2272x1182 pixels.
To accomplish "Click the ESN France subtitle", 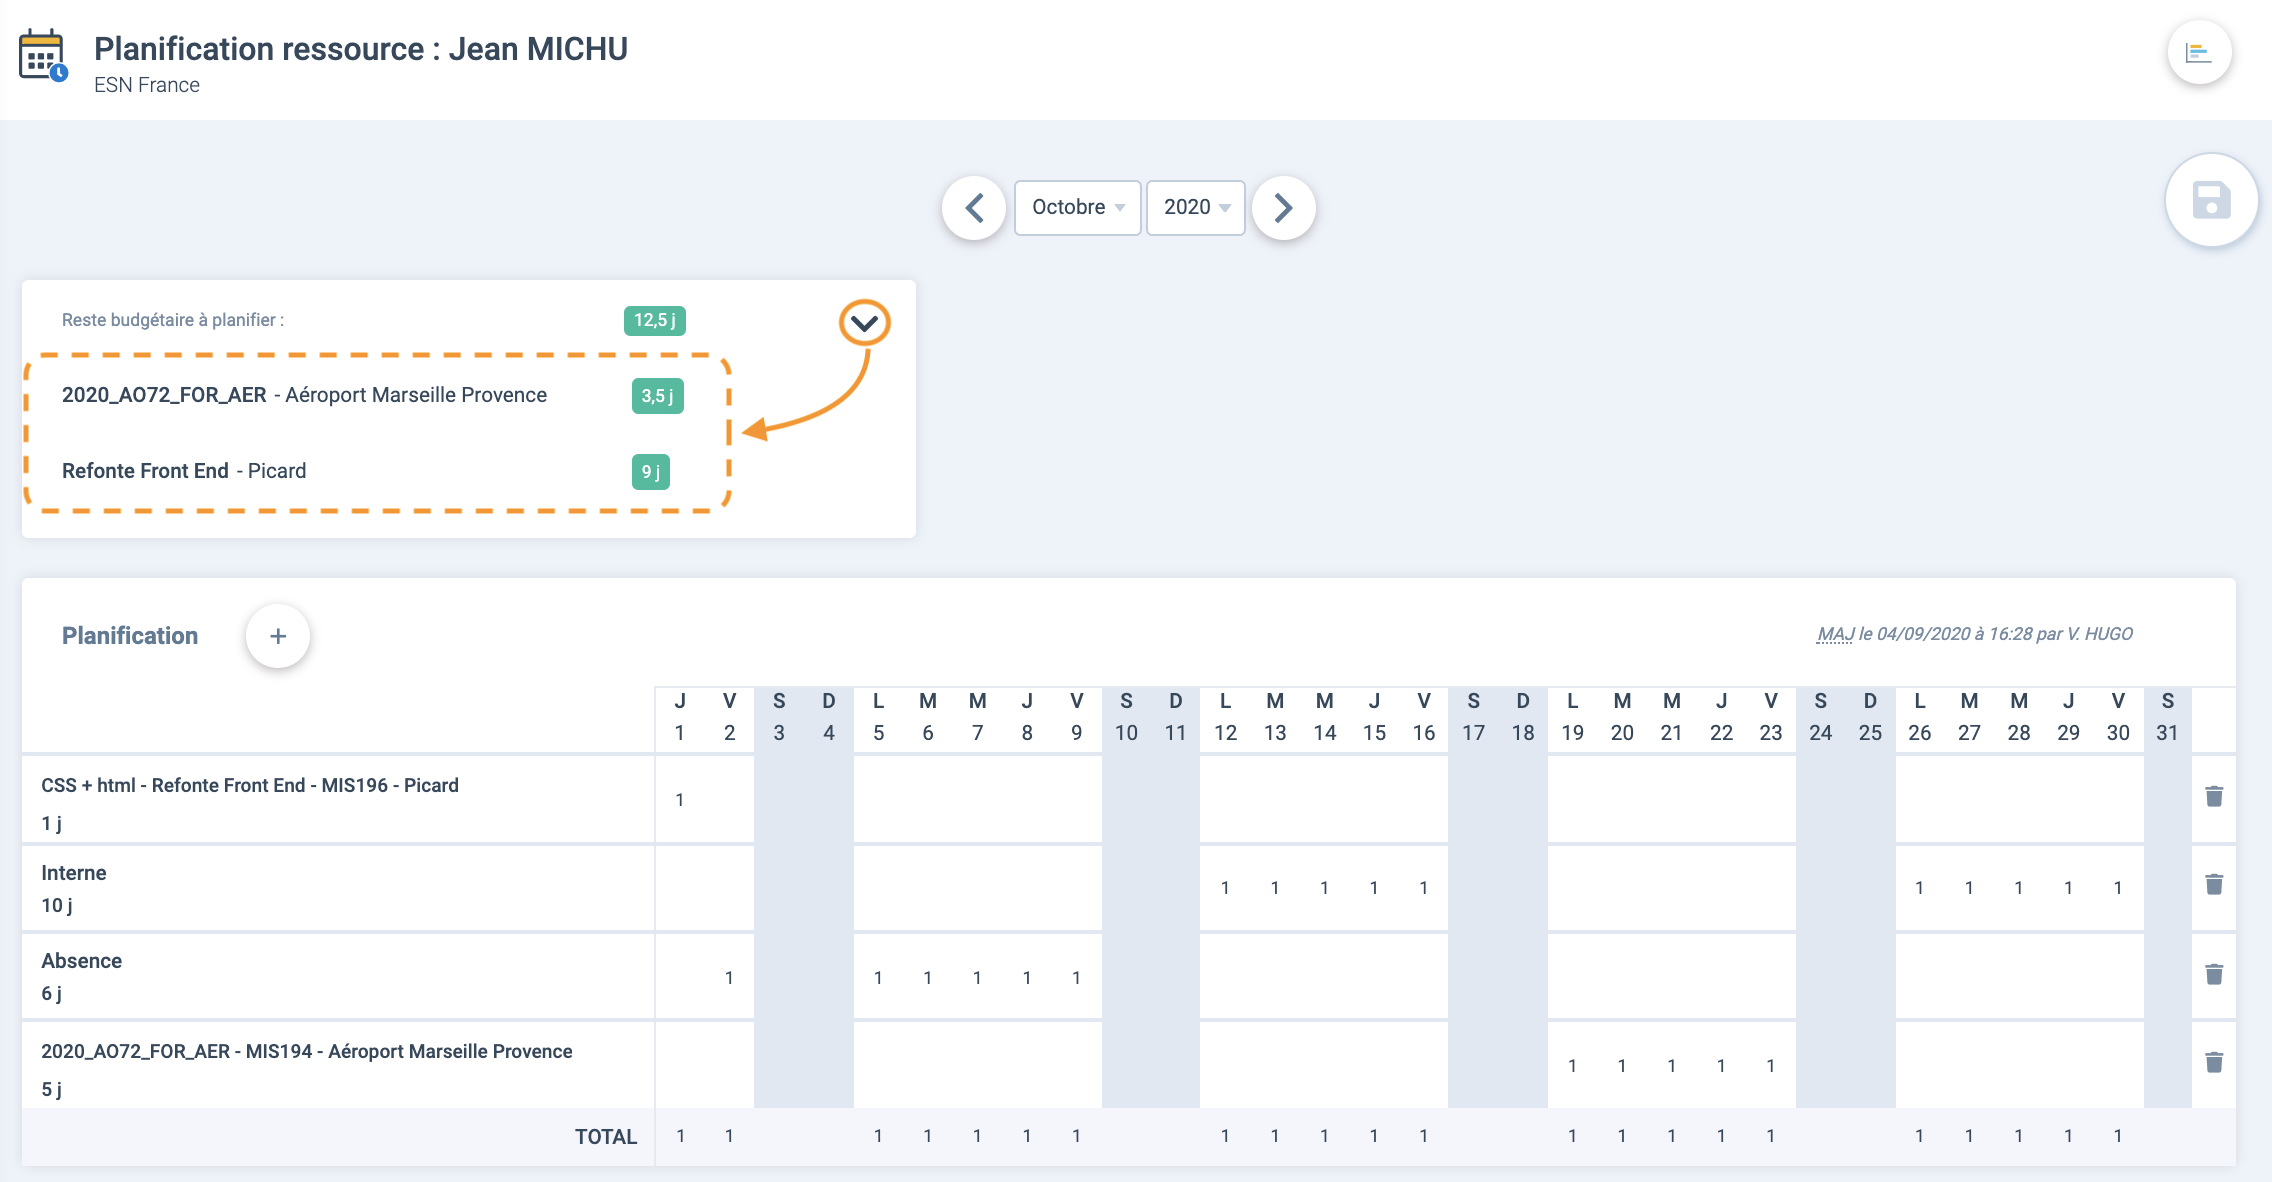I will tap(147, 86).
